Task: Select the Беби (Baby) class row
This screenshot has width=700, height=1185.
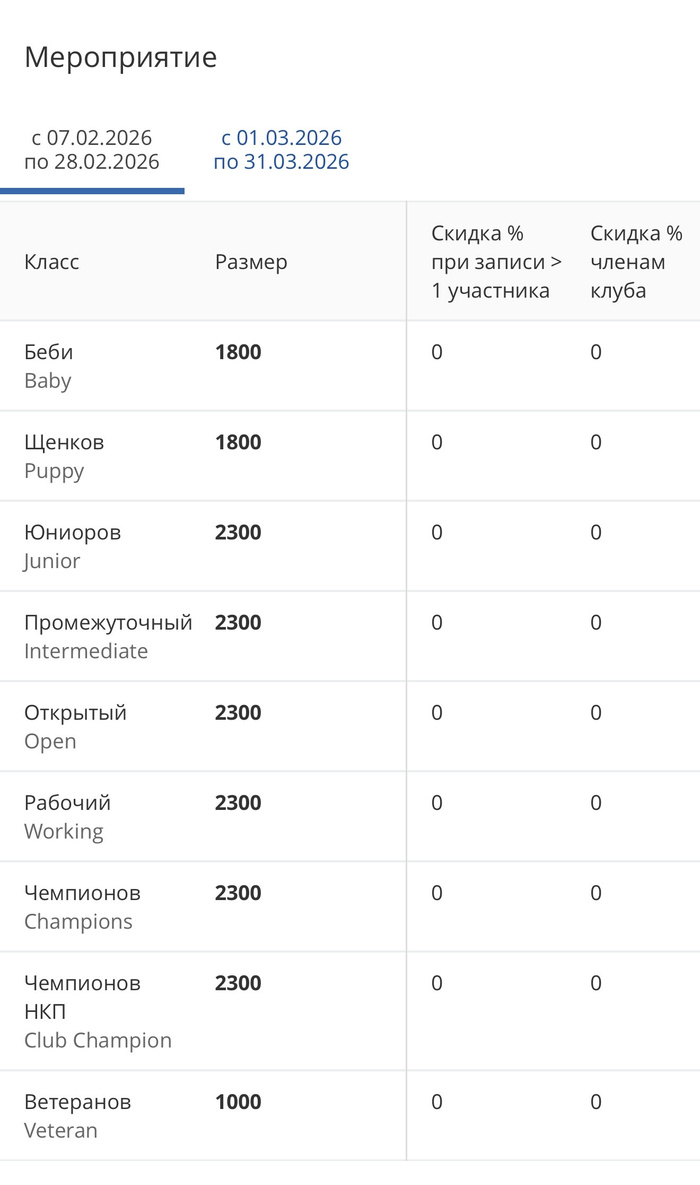Action: click(x=49, y=366)
